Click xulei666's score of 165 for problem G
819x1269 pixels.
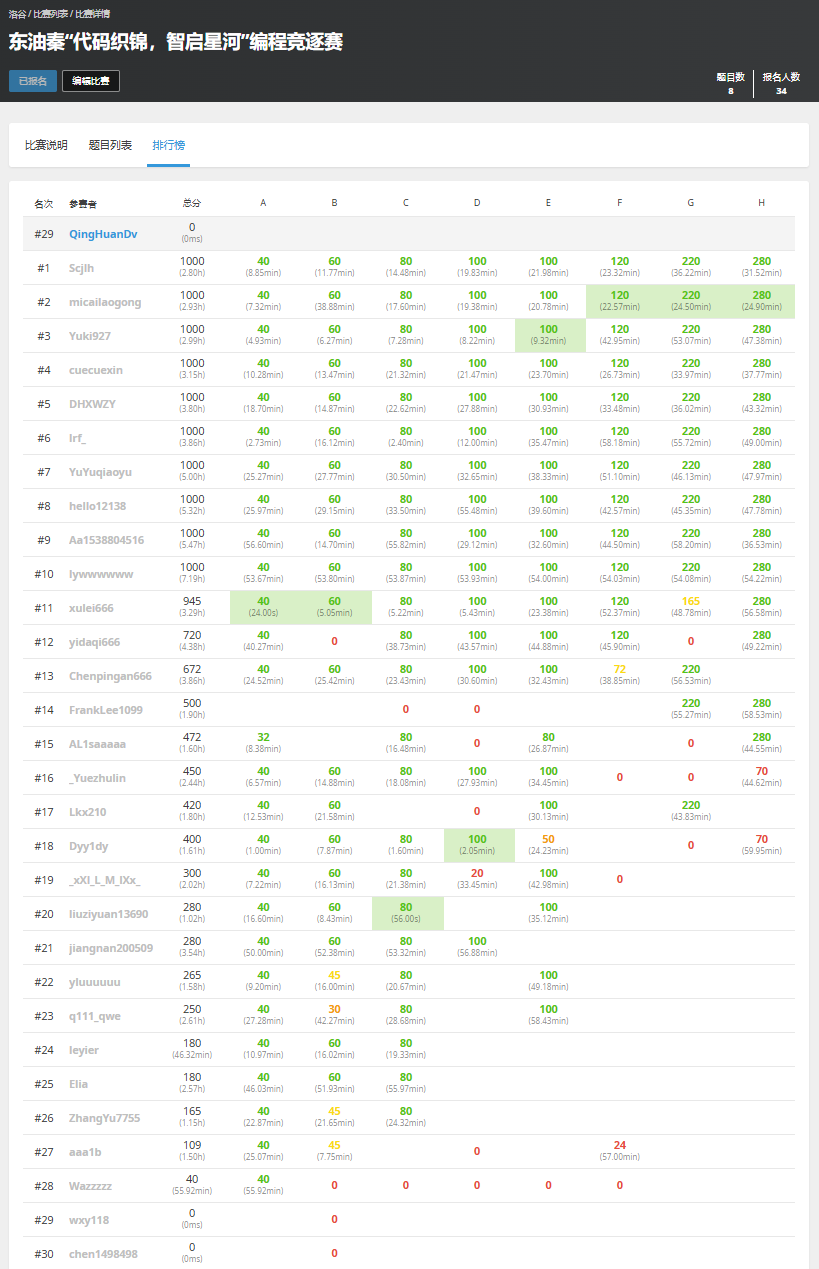(690, 602)
